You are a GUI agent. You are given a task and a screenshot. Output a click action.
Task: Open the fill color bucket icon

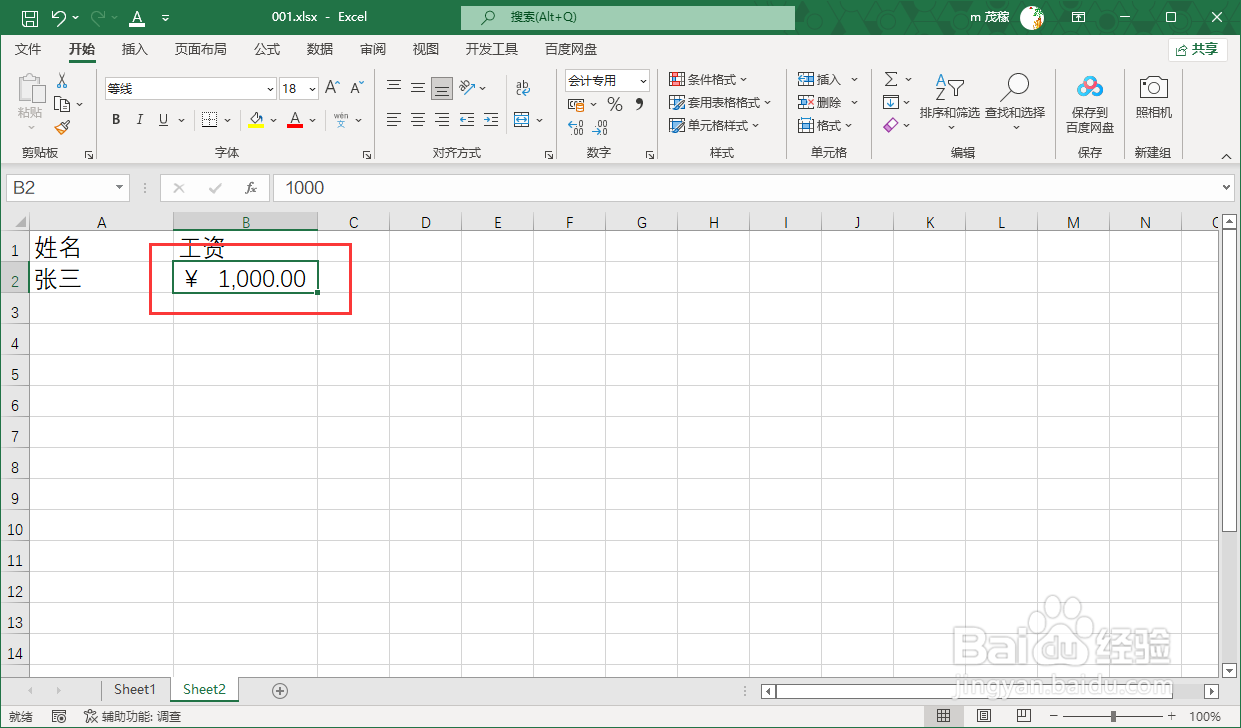[256, 119]
